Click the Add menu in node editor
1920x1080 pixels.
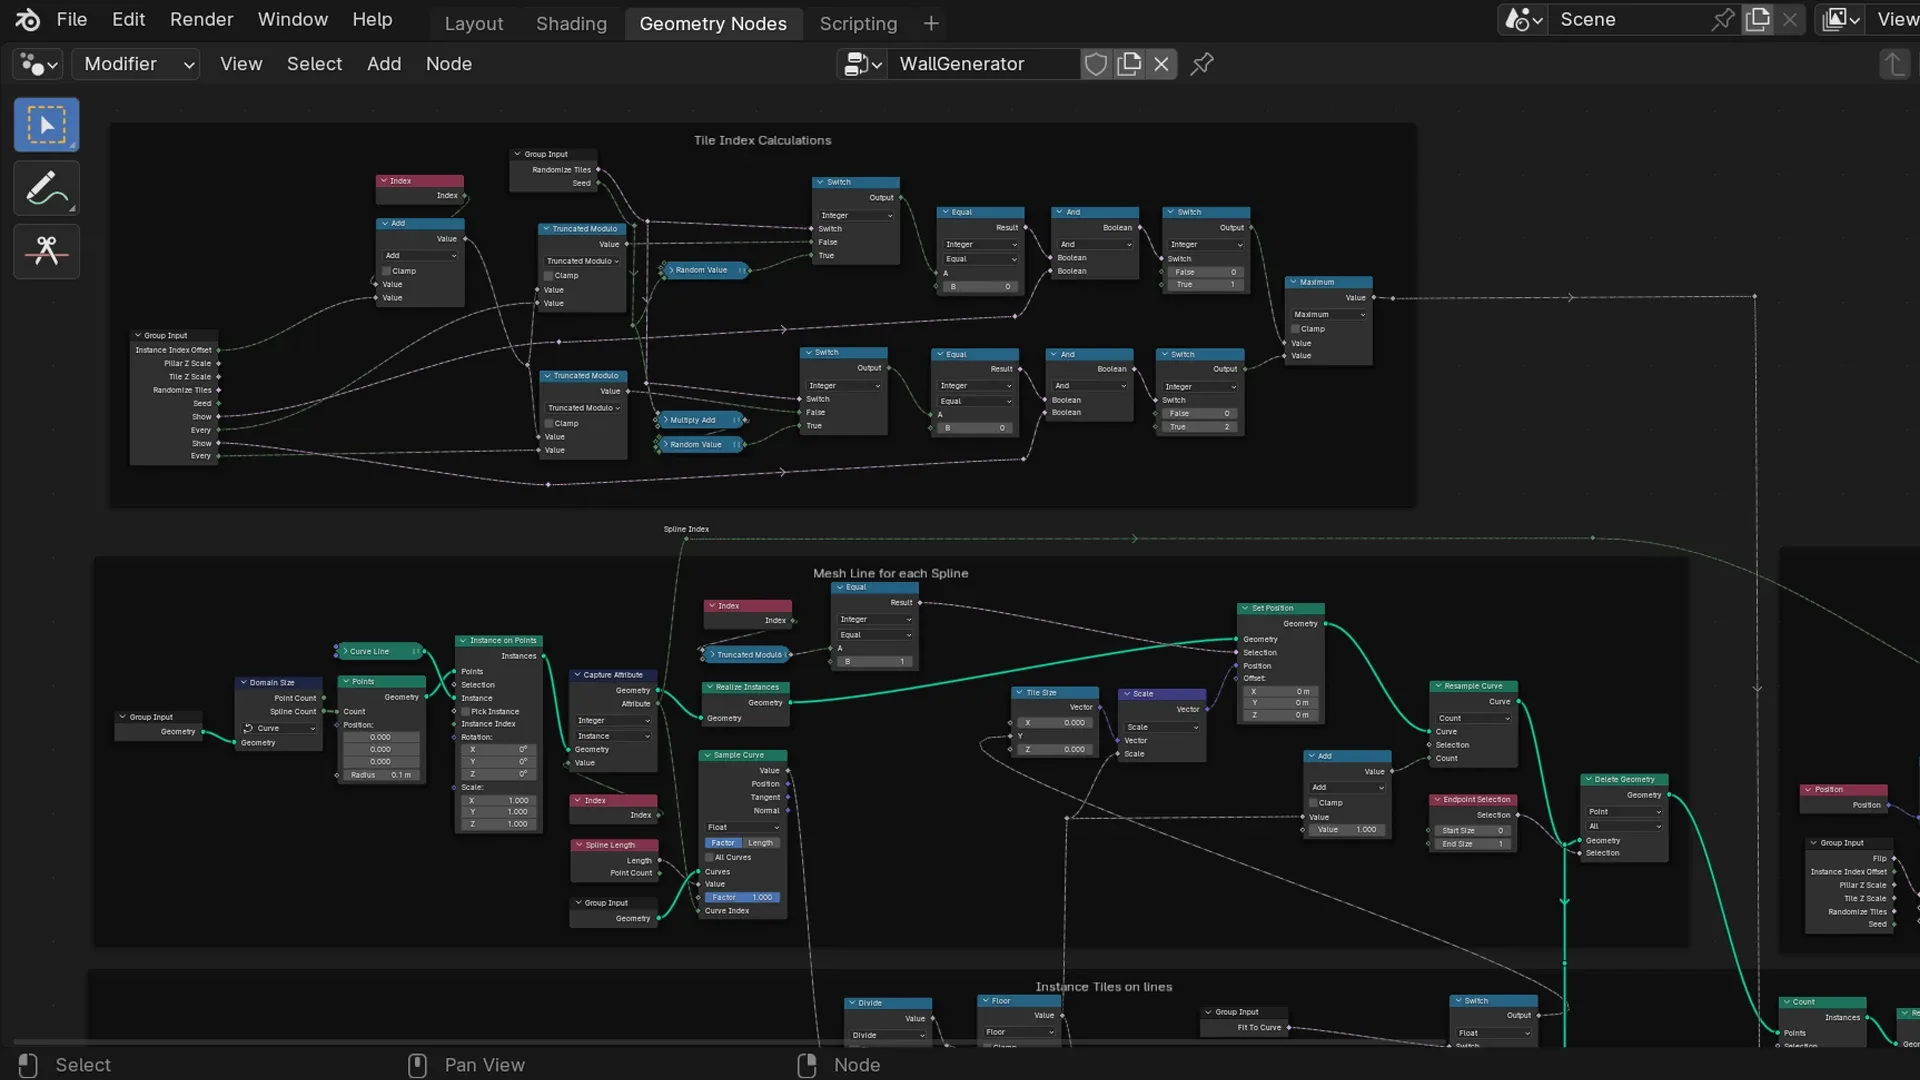pos(384,63)
